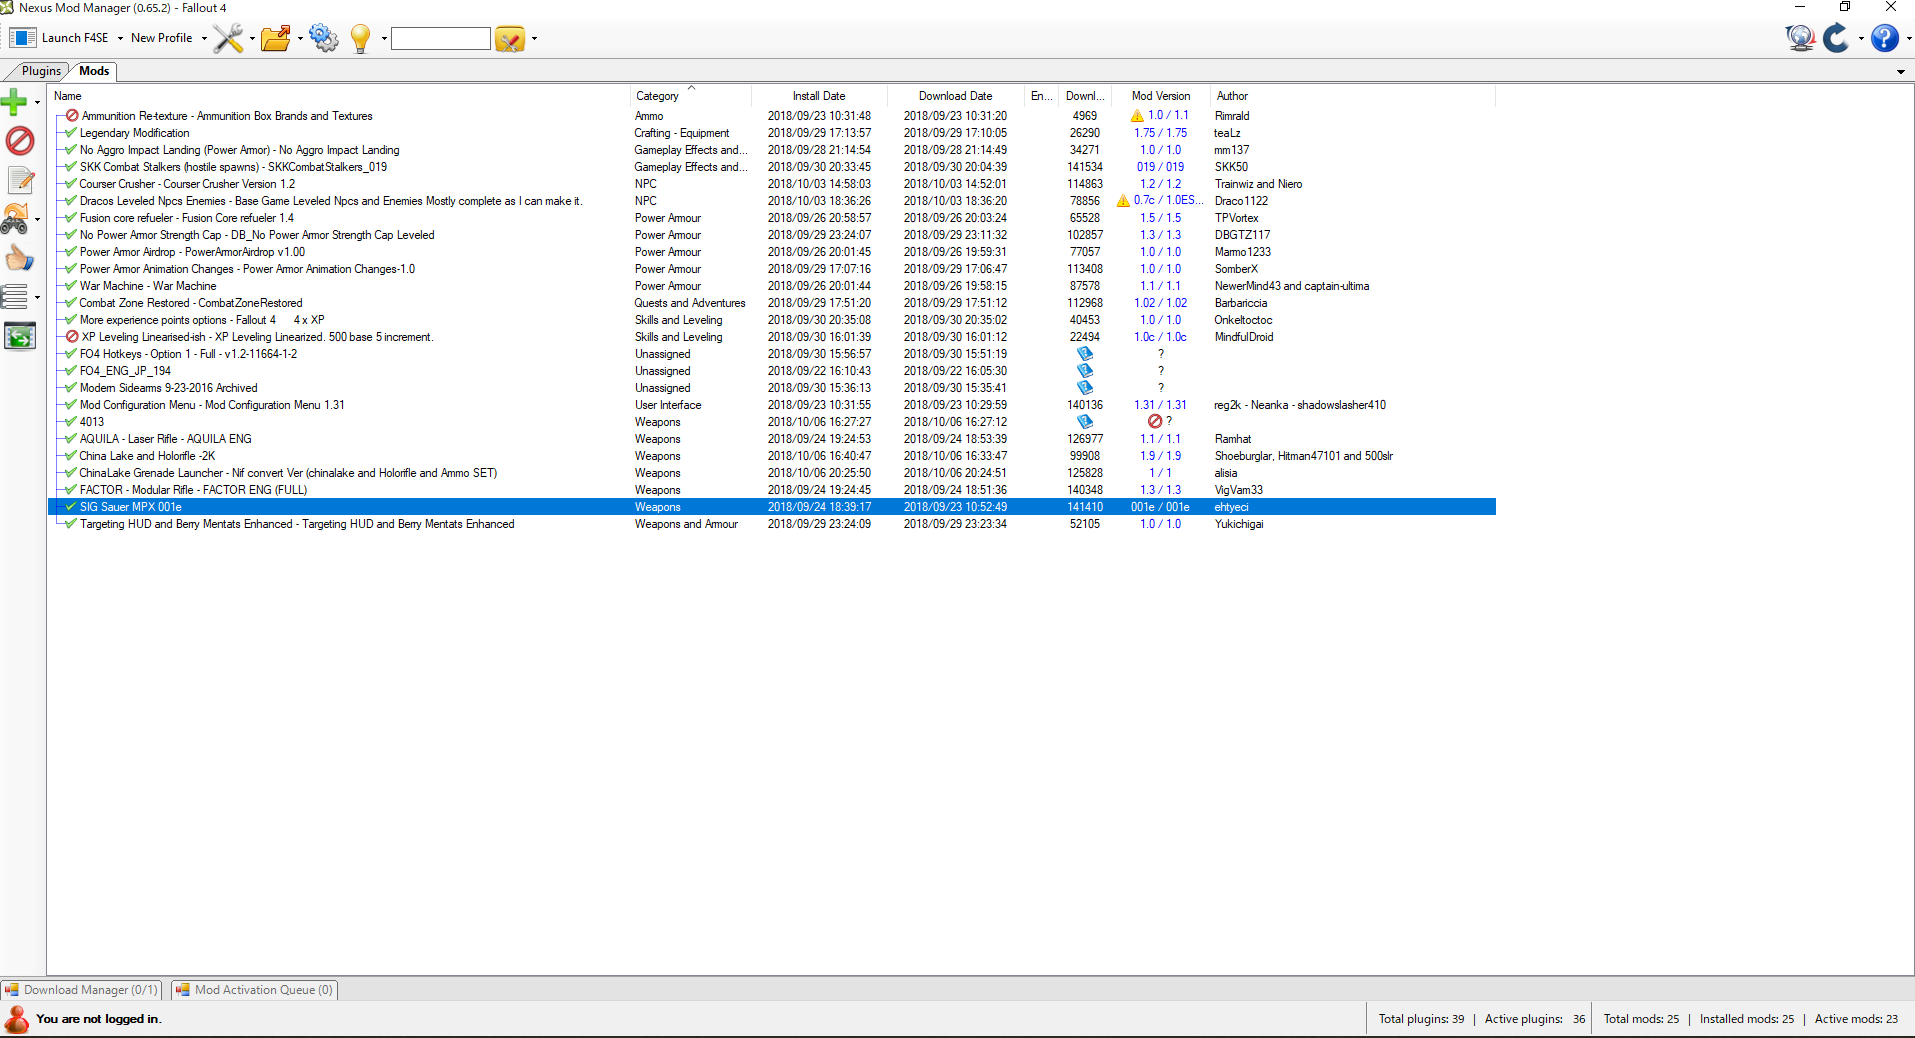
Task: Expand dropdown next to the green plus icon
Action: pos(37,102)
